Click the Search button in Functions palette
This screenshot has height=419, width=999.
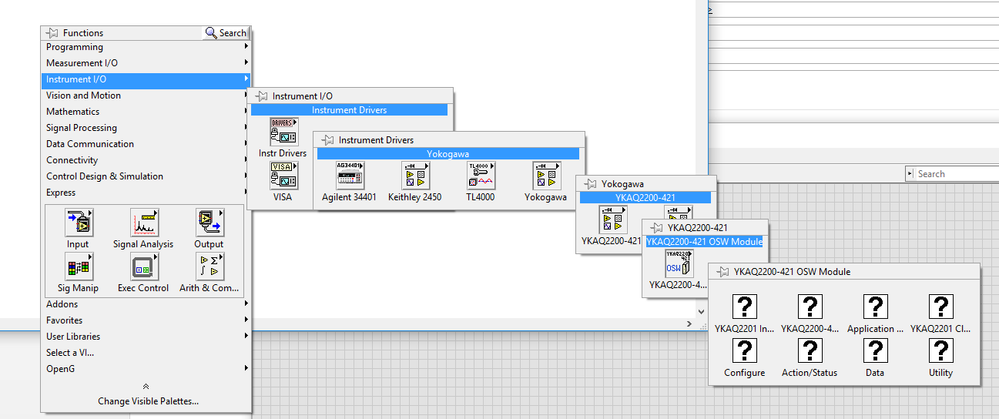pos(226,32)
